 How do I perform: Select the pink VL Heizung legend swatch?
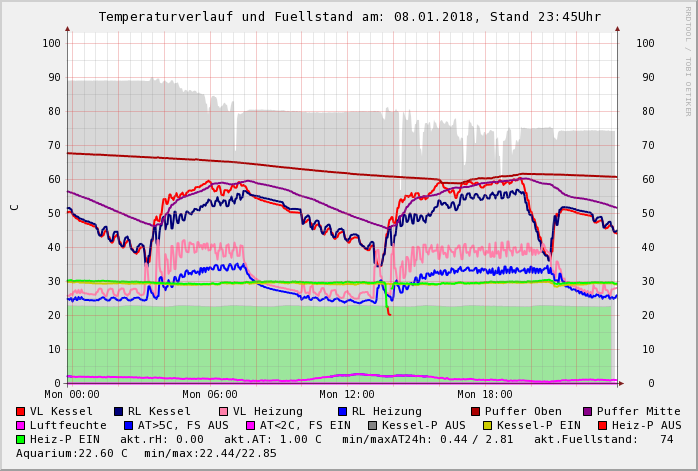tap(224, 411)
